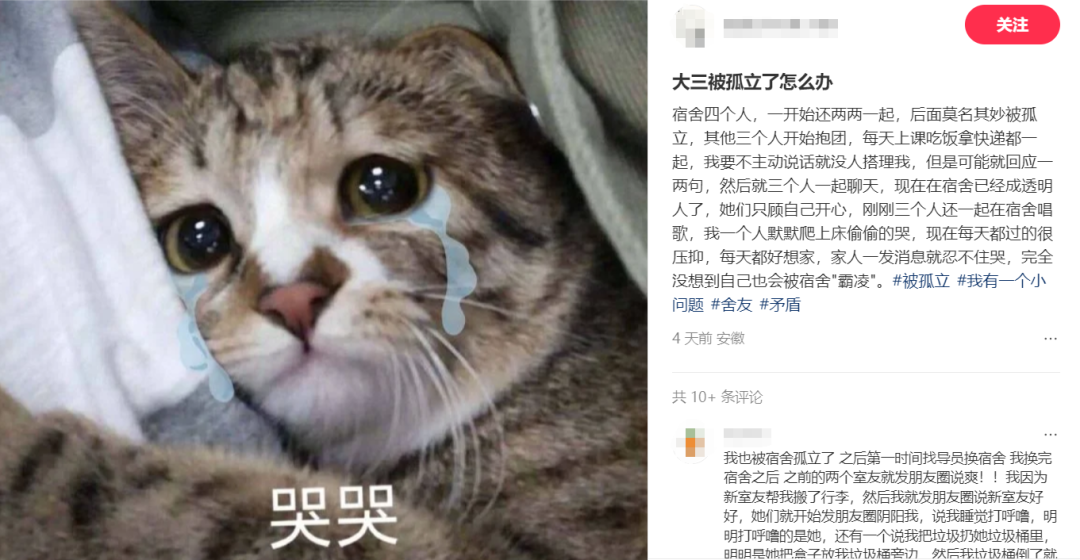Click the red 关注 follow button

pyautogui.click(x=1012, y=25)
